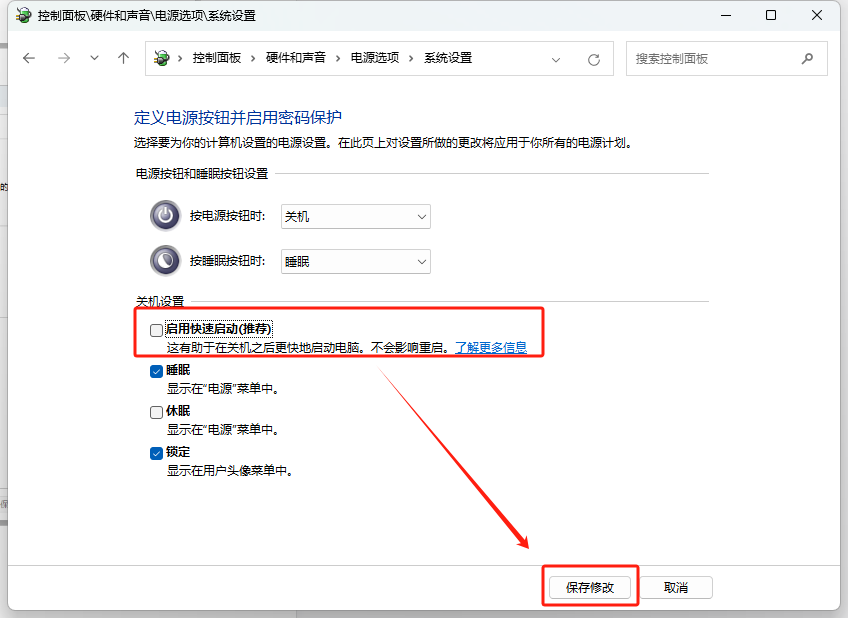Click the sleep button moon icon
This screenshot has width=848, height=618.
pos(165,260)
